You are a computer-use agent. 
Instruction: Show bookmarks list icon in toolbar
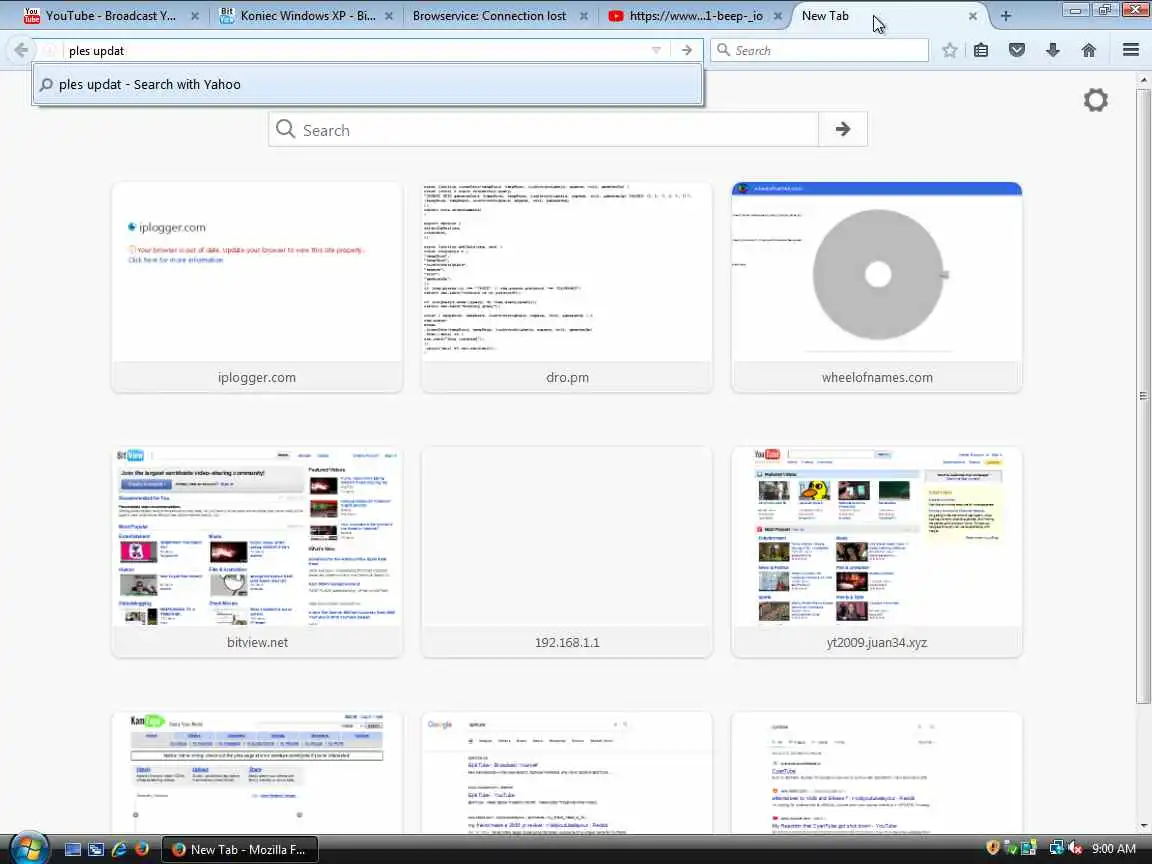coord(981,50)
